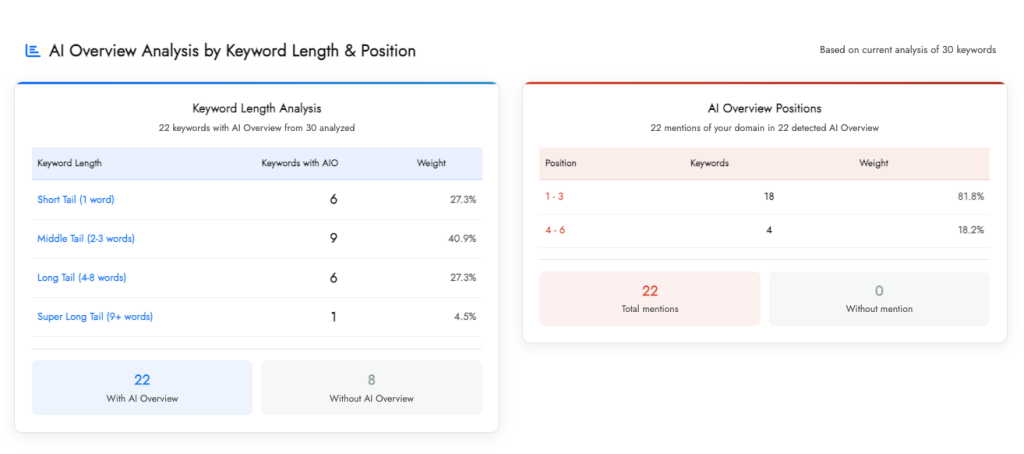1024x454 pixels.
Task: Click the AI Overview Positions panel heading
Action: [x=764, y=108]
